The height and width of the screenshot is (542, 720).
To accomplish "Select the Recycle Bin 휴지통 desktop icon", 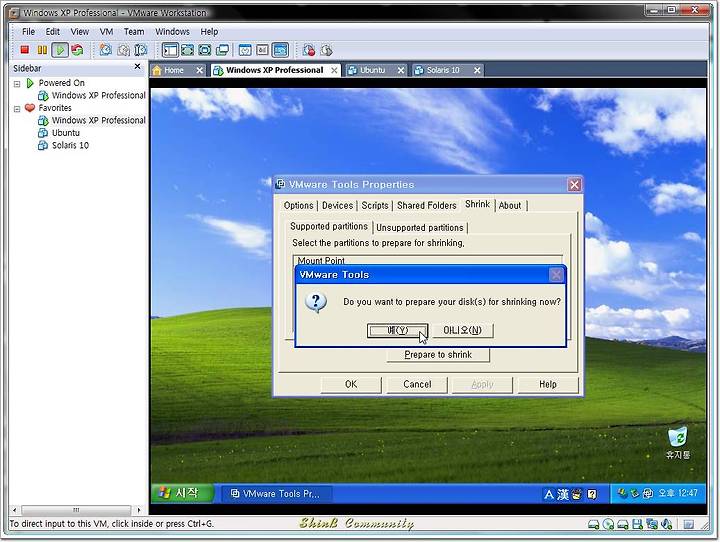I will pos(678,444).
